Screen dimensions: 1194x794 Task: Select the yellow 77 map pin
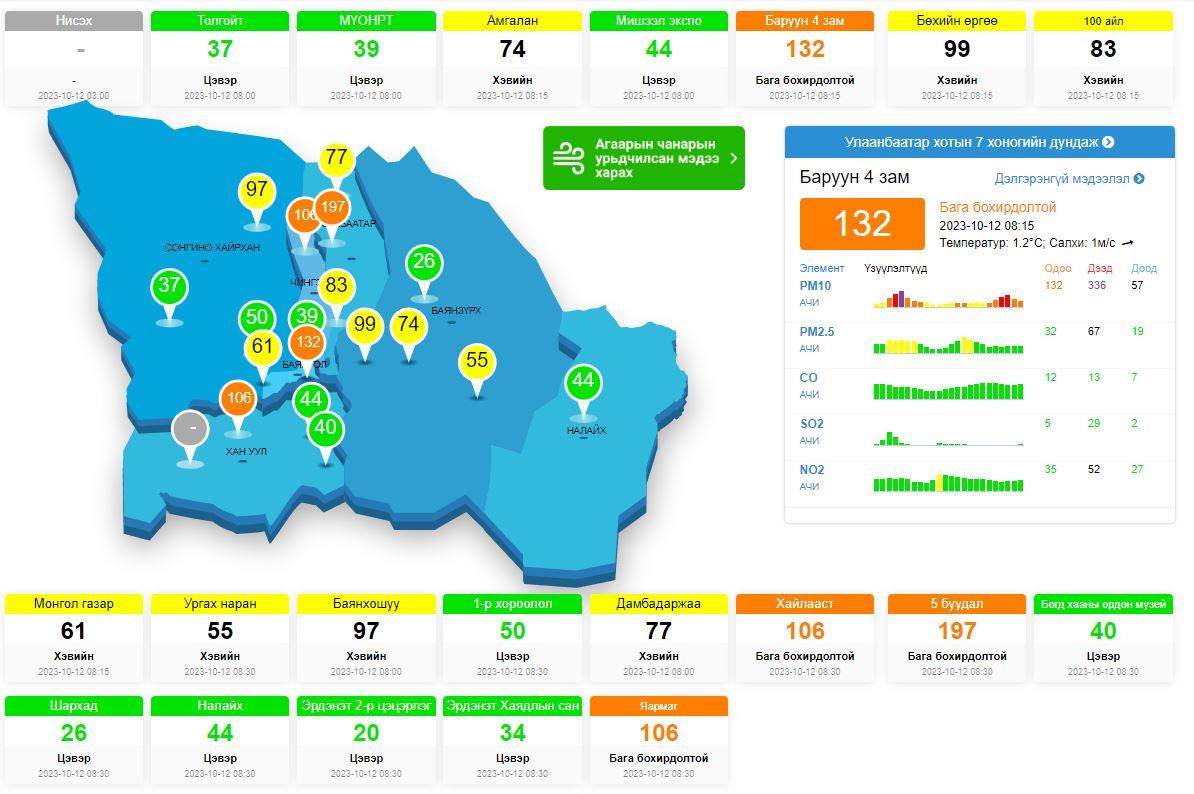pos(336,158)
